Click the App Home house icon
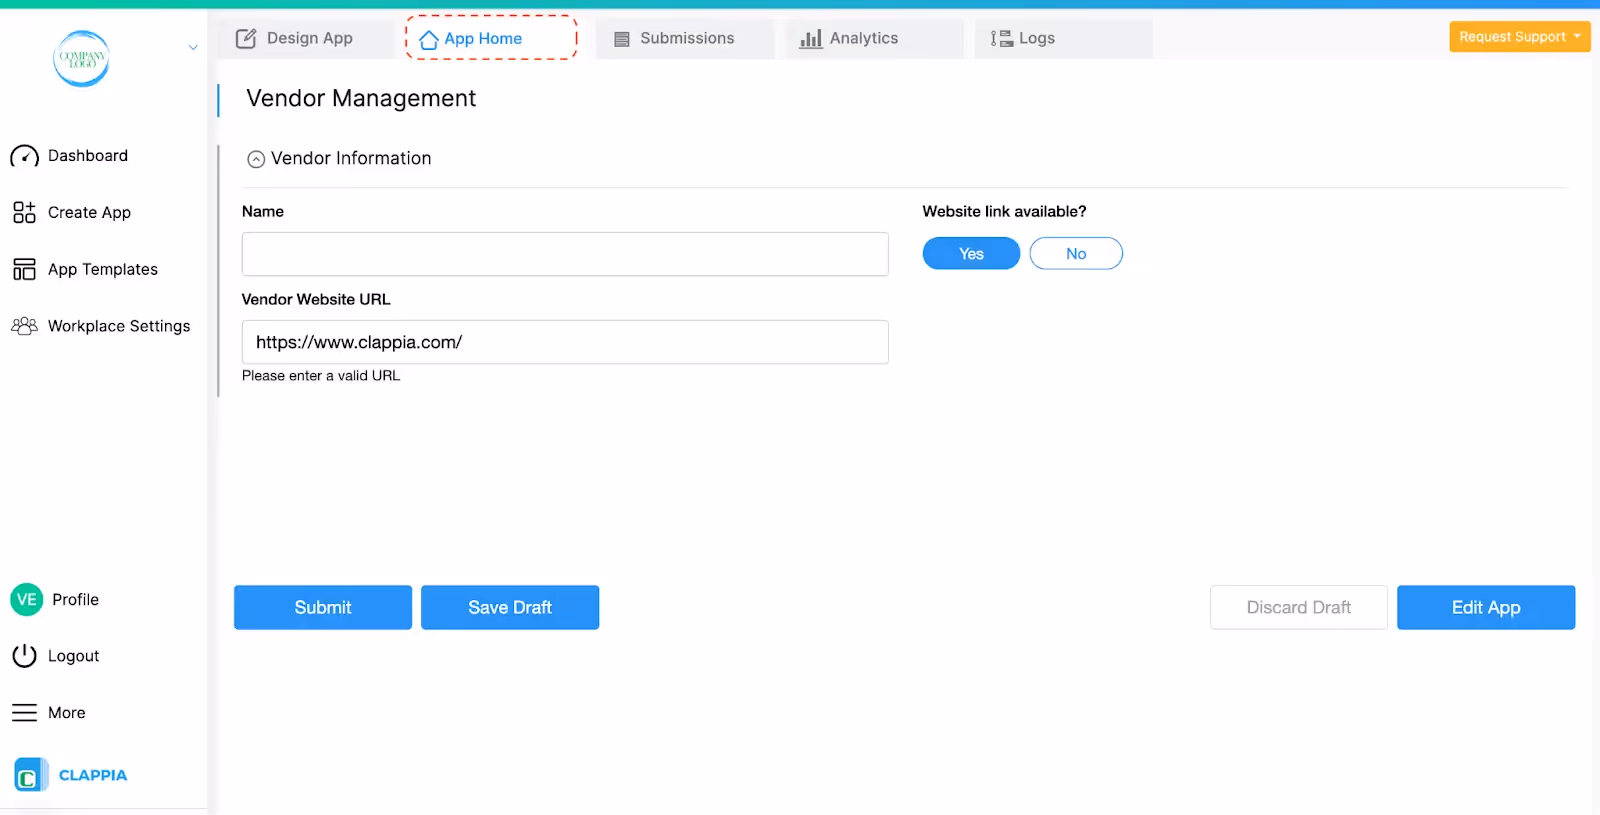Screen dimensions: 1600x815 429,39
